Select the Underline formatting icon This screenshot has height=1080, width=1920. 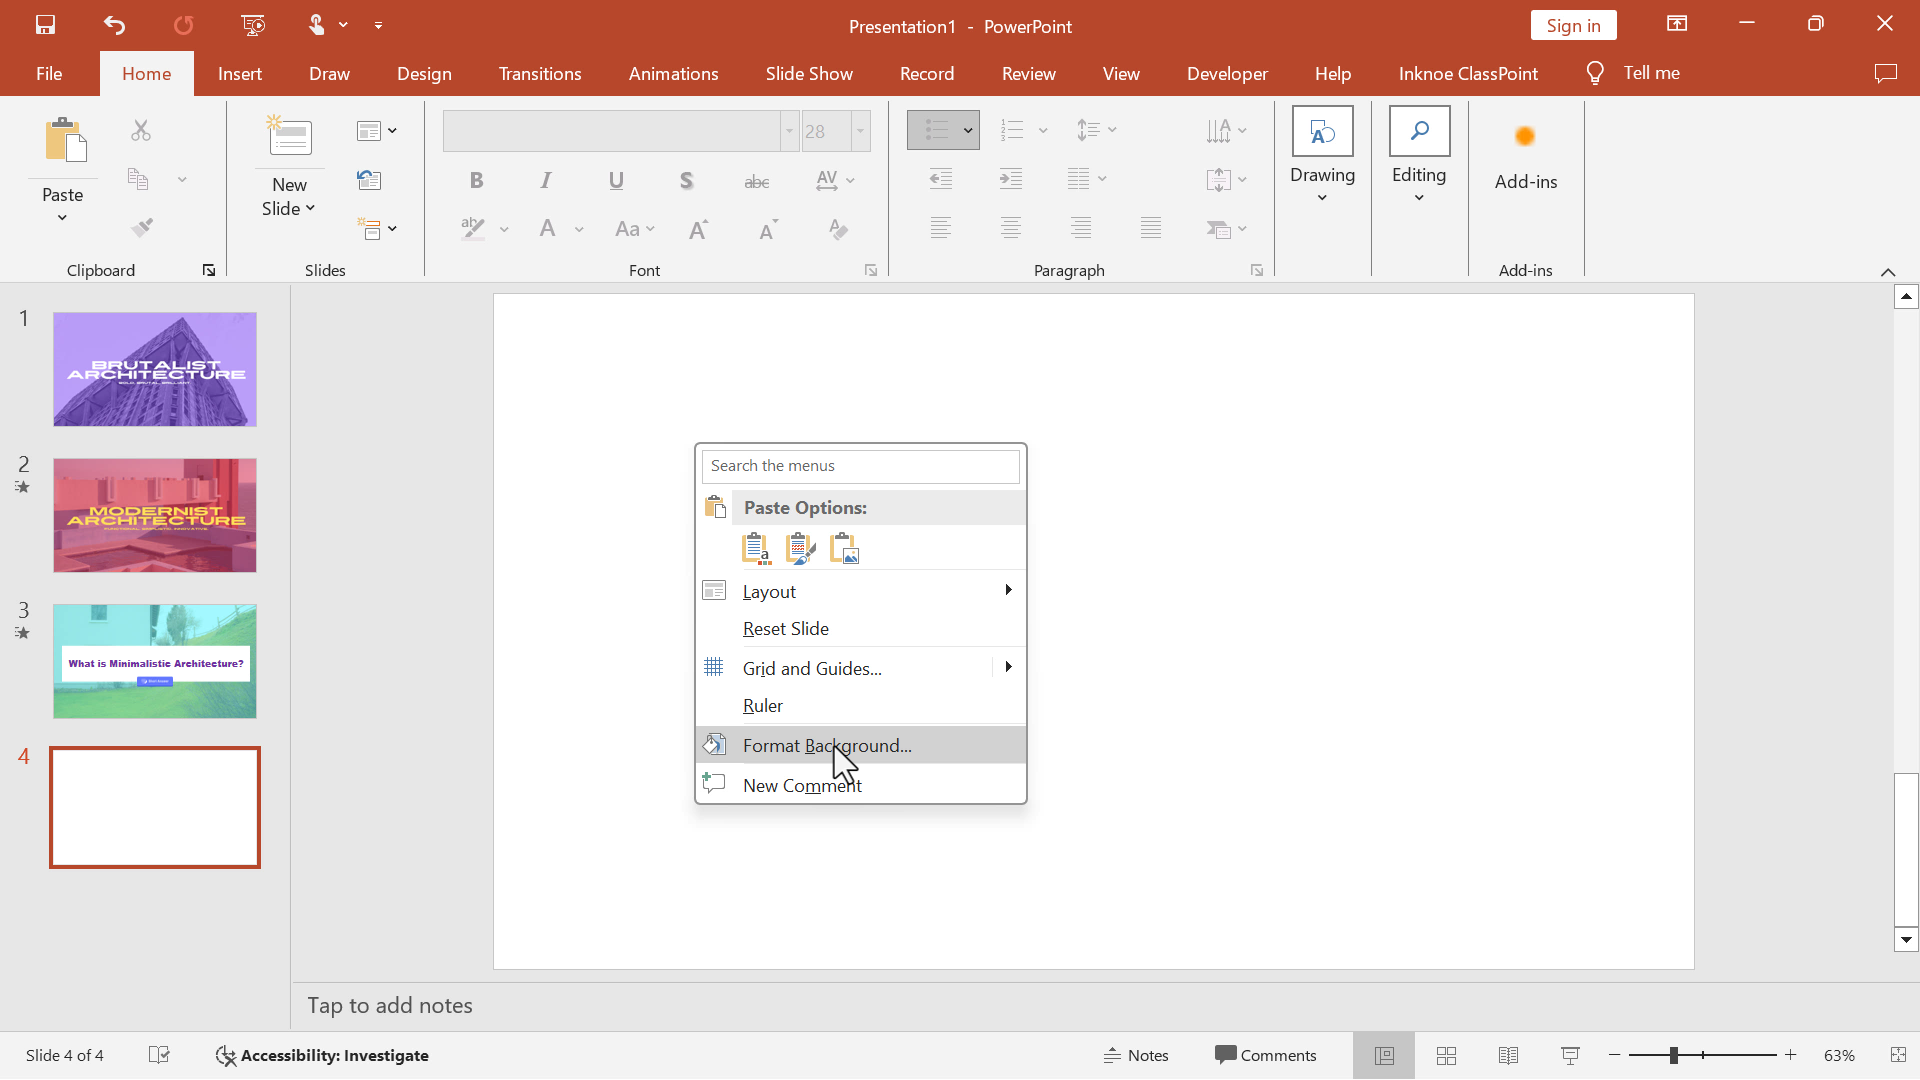[x=616, y=181]
